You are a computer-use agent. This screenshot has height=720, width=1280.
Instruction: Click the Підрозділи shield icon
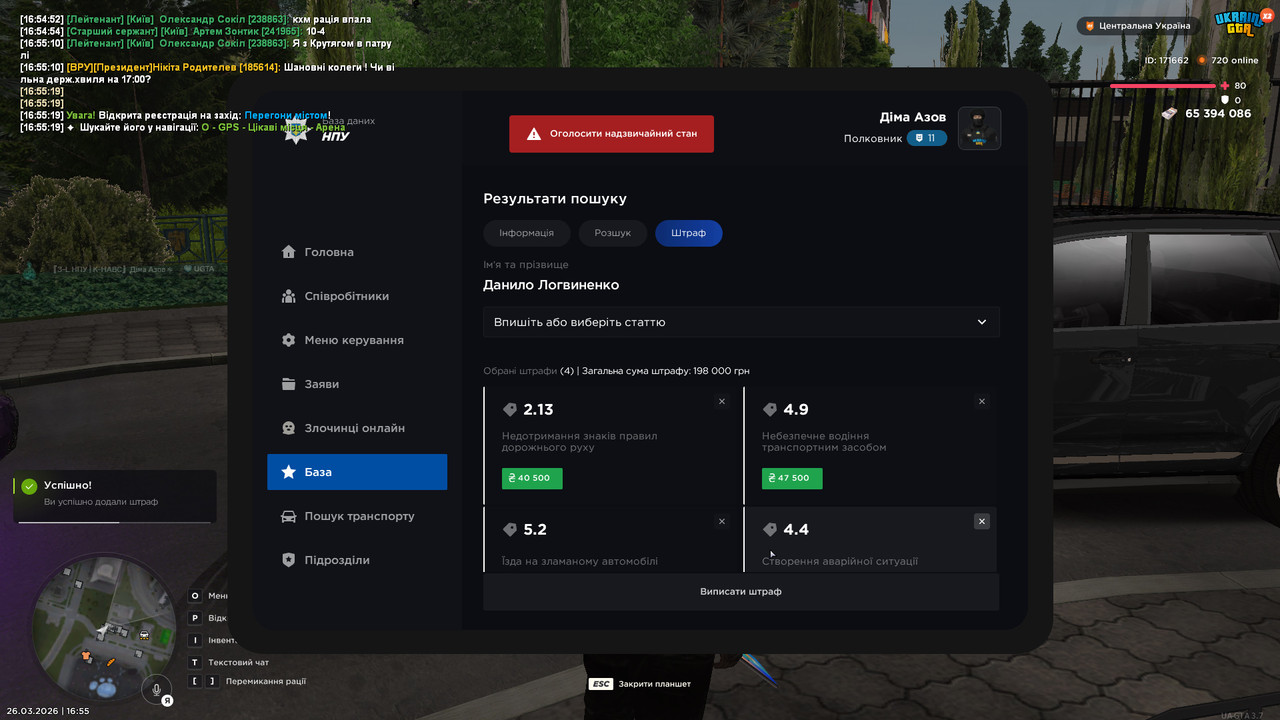(289, 560)
